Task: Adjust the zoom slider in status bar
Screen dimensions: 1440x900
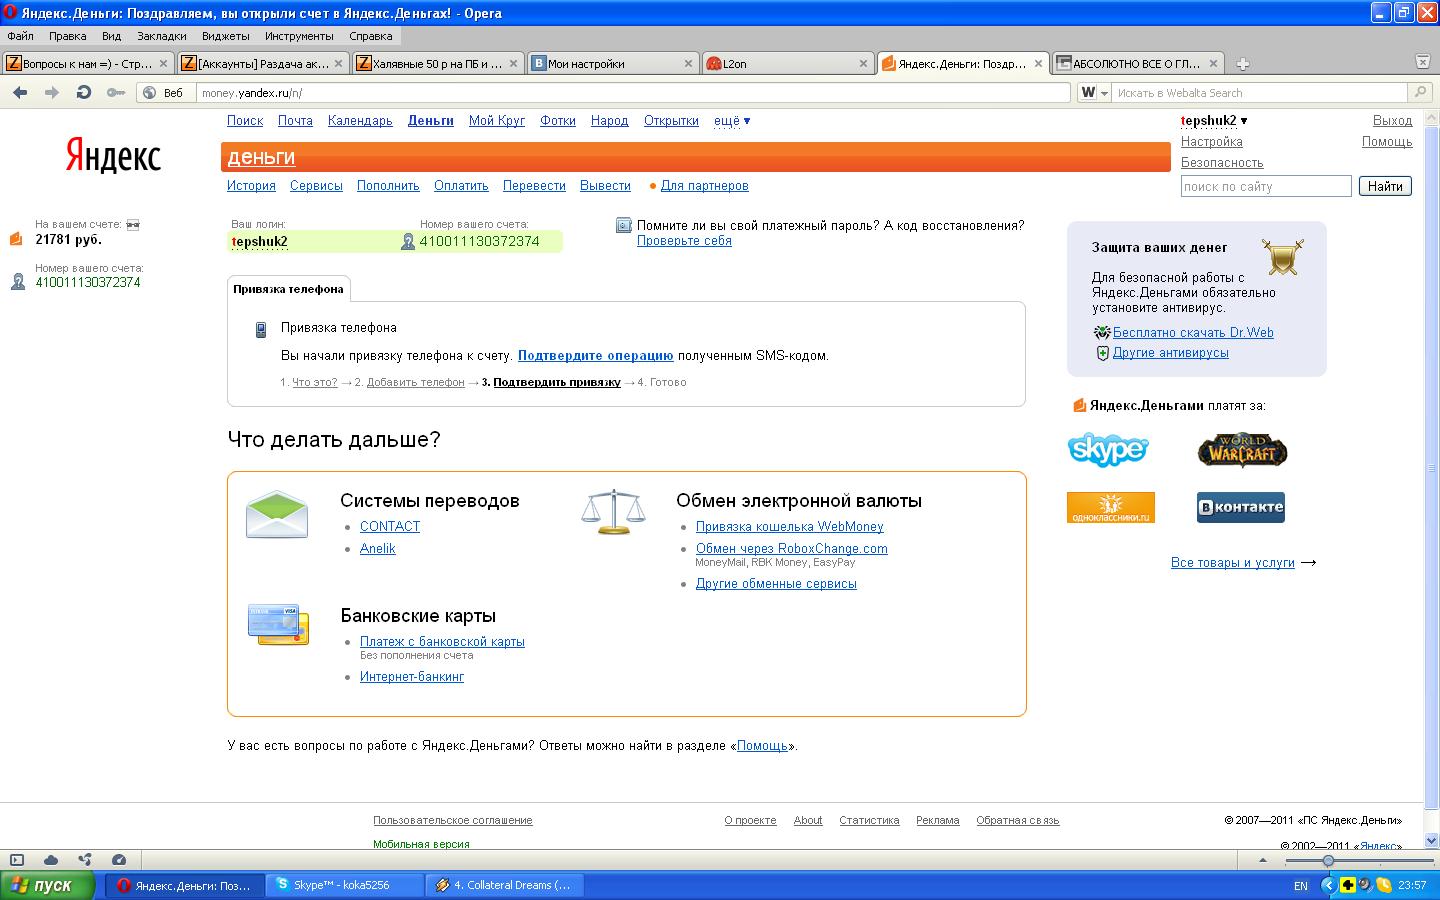Action: (1328, 860)
